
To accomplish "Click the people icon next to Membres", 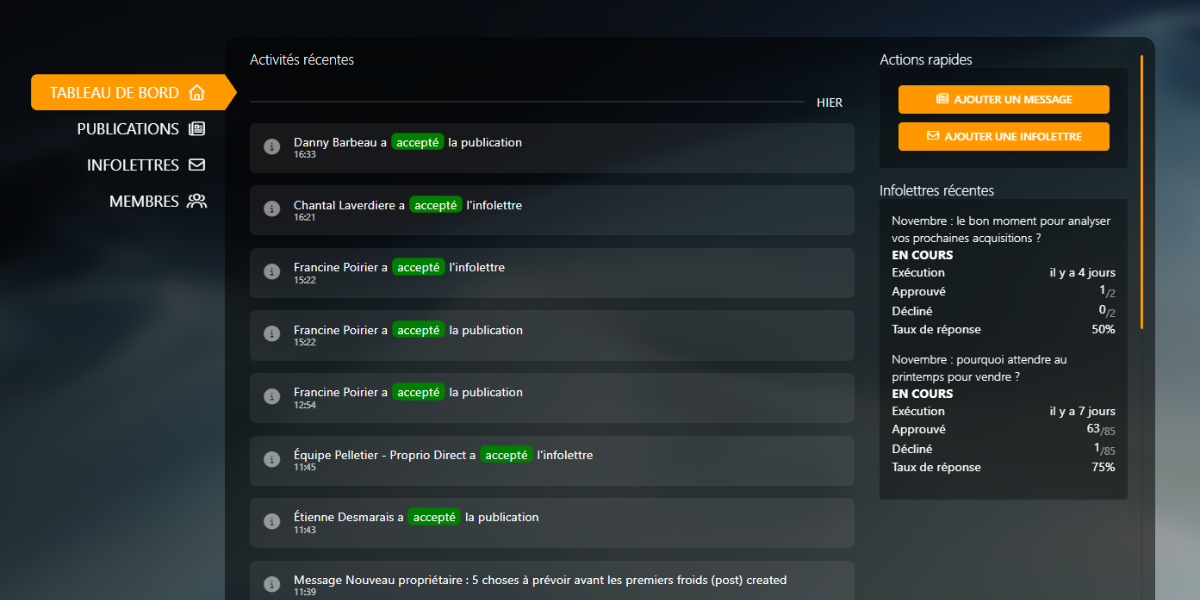I will tap(197, 201).
